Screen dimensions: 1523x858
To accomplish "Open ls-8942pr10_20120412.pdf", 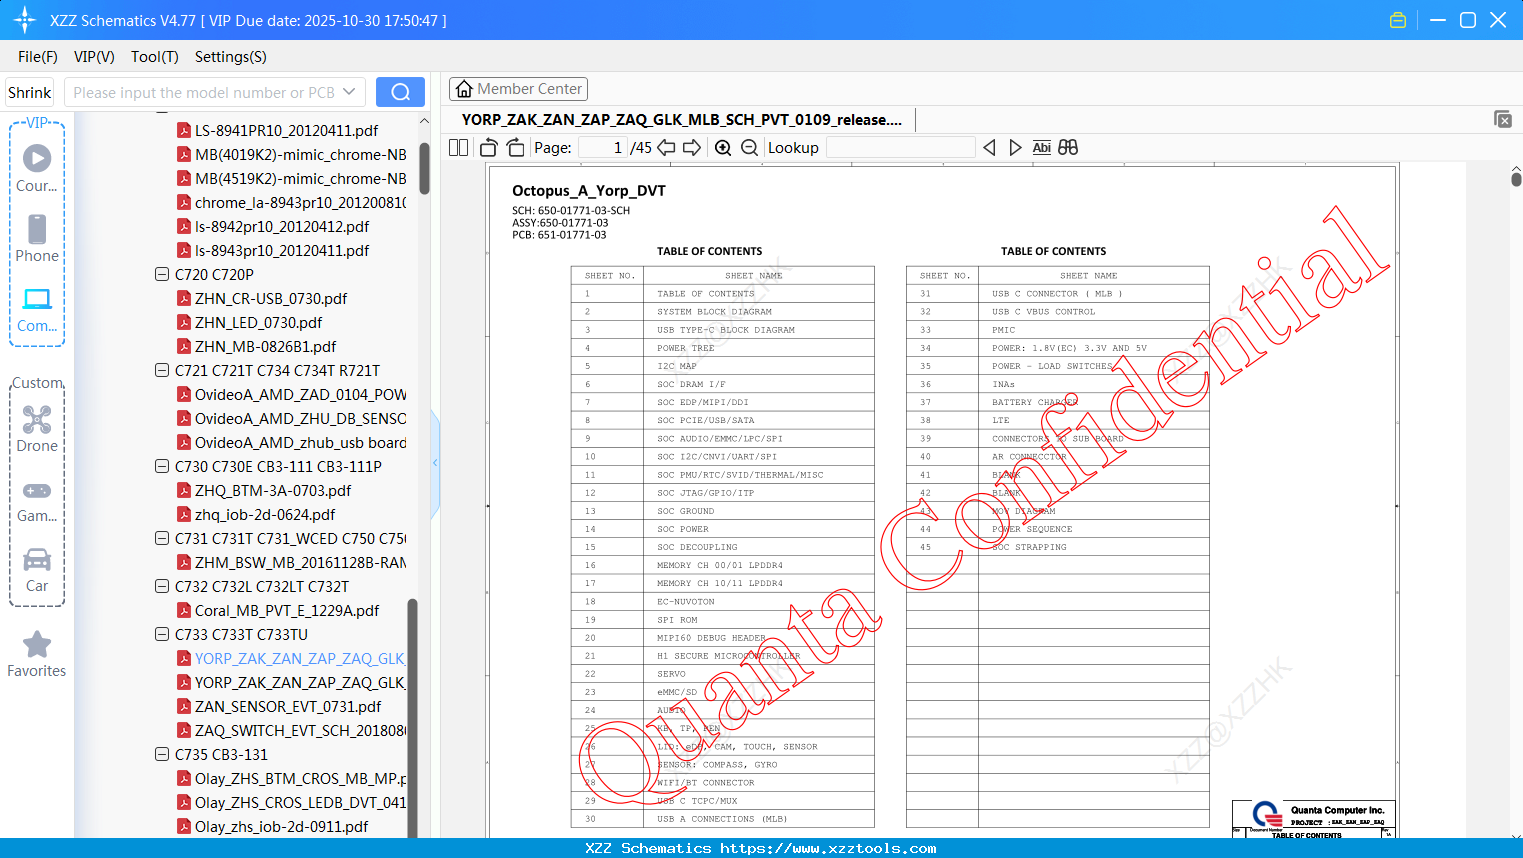I will [282, 226].
